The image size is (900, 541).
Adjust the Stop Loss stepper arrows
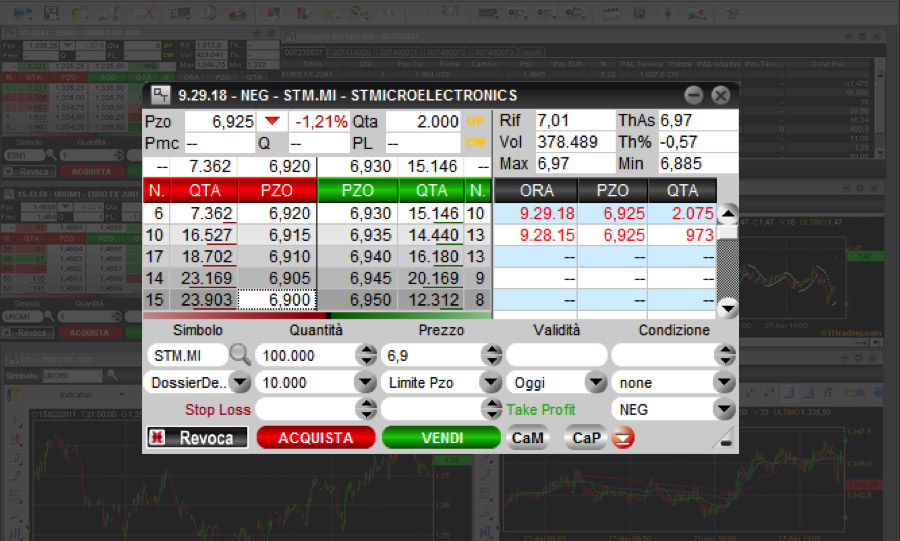(366, 409)
